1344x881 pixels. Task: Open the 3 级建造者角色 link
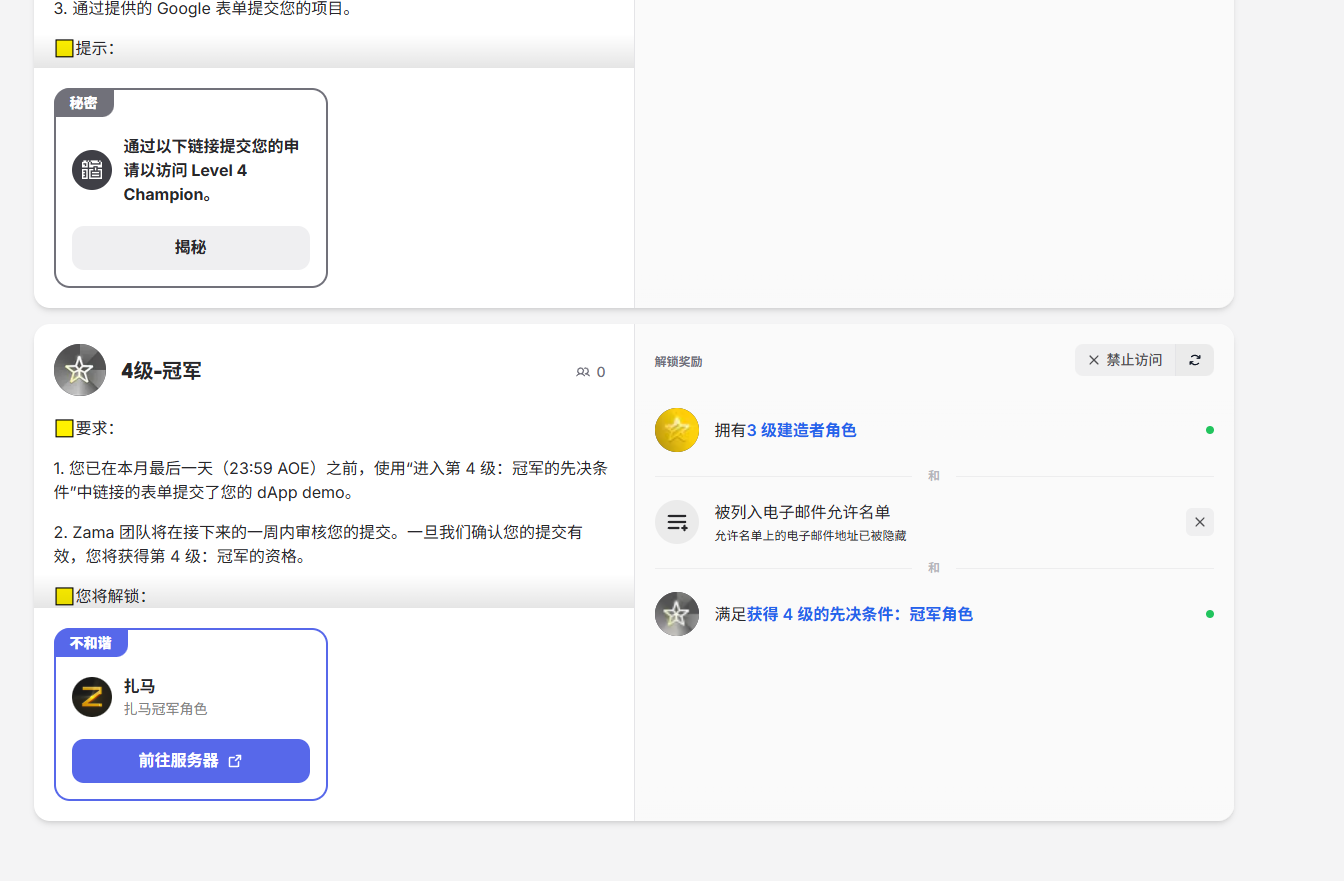pyautogui.click(x=801, y=430)
